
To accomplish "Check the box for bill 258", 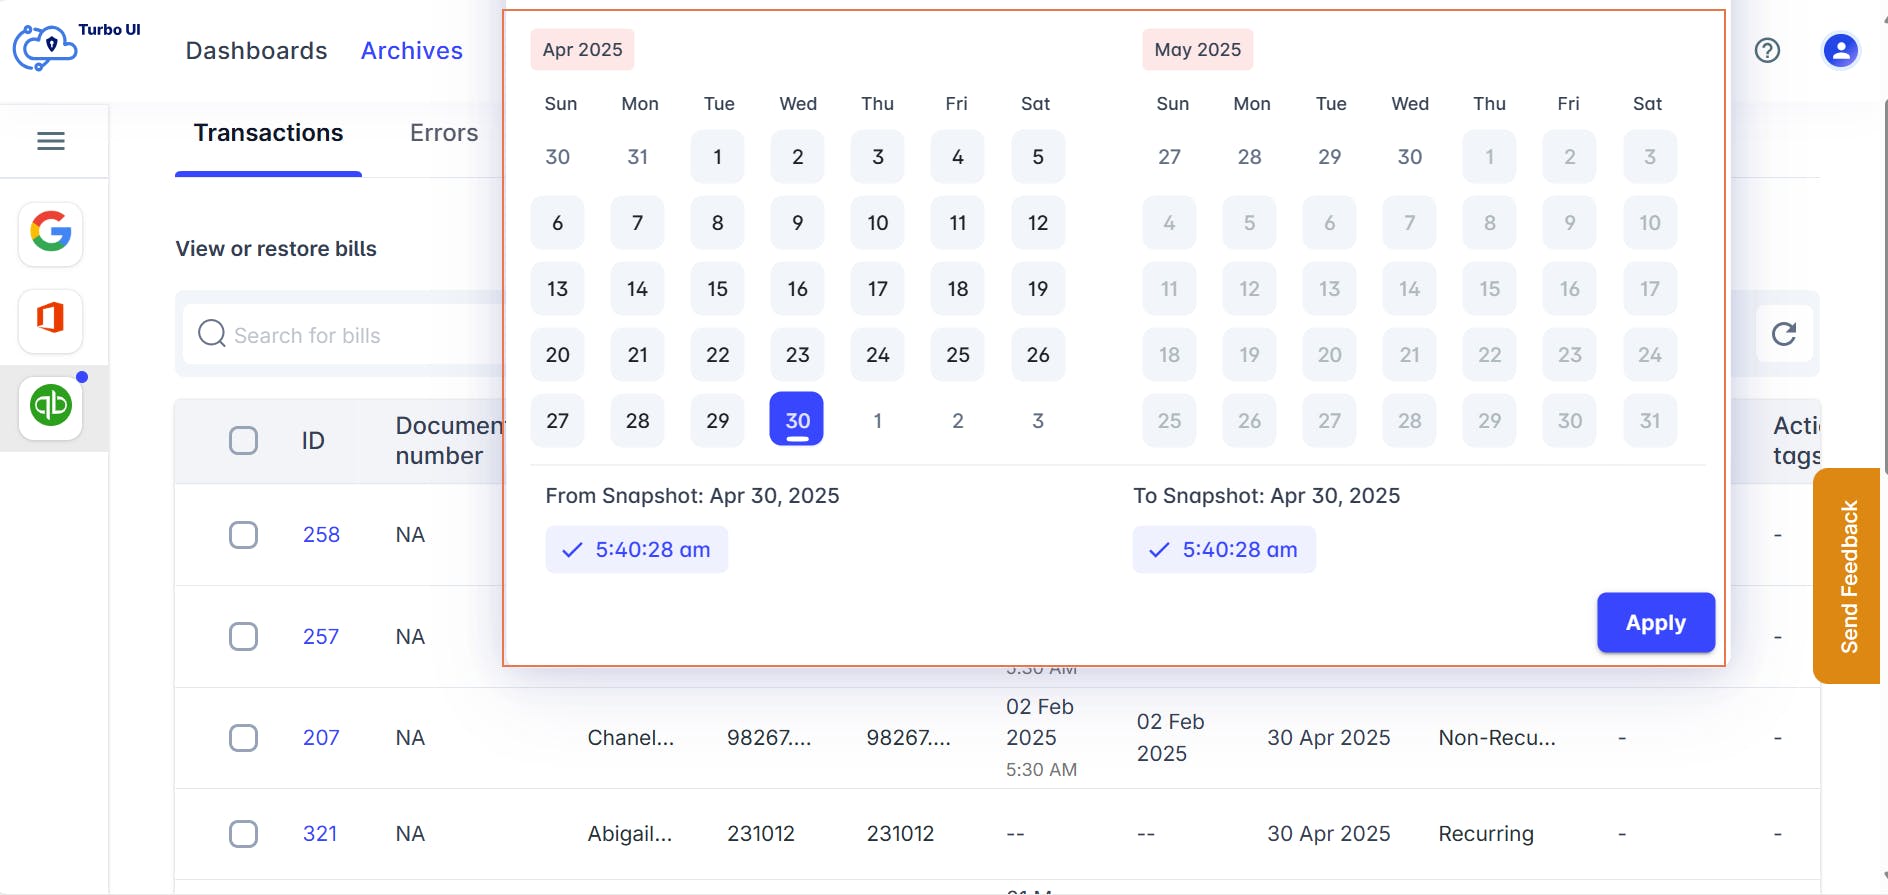I will 243,535.
